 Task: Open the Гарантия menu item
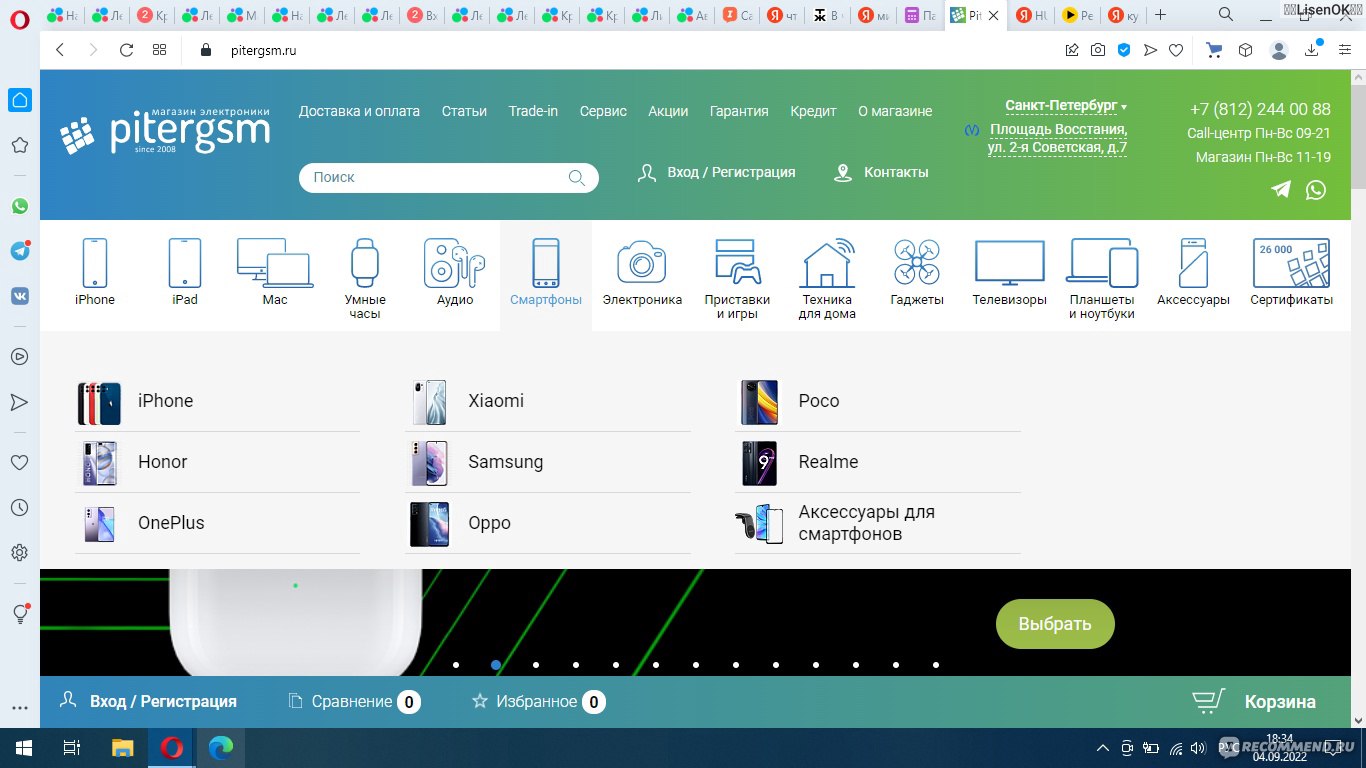coord(739,111)
